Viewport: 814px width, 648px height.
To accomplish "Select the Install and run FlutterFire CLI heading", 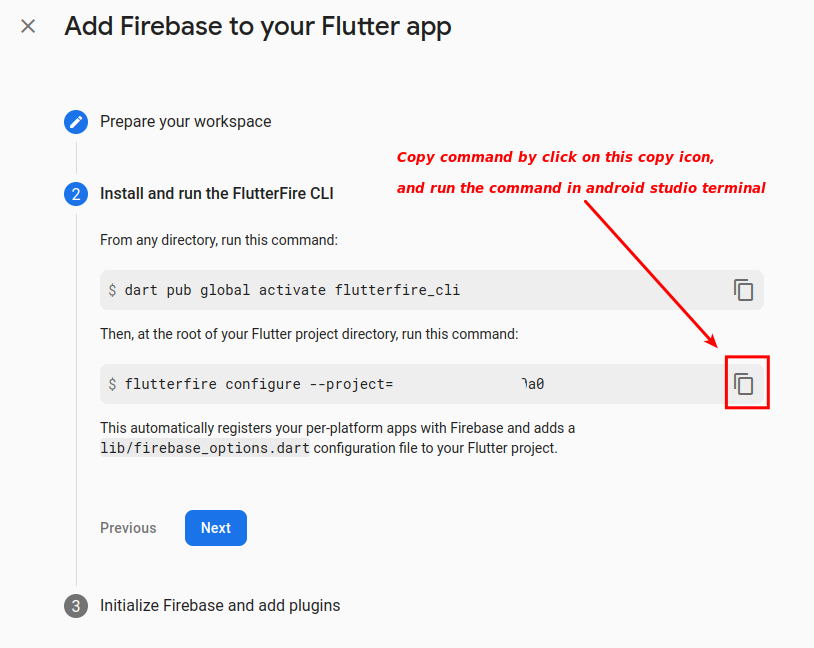I will 216,194.
